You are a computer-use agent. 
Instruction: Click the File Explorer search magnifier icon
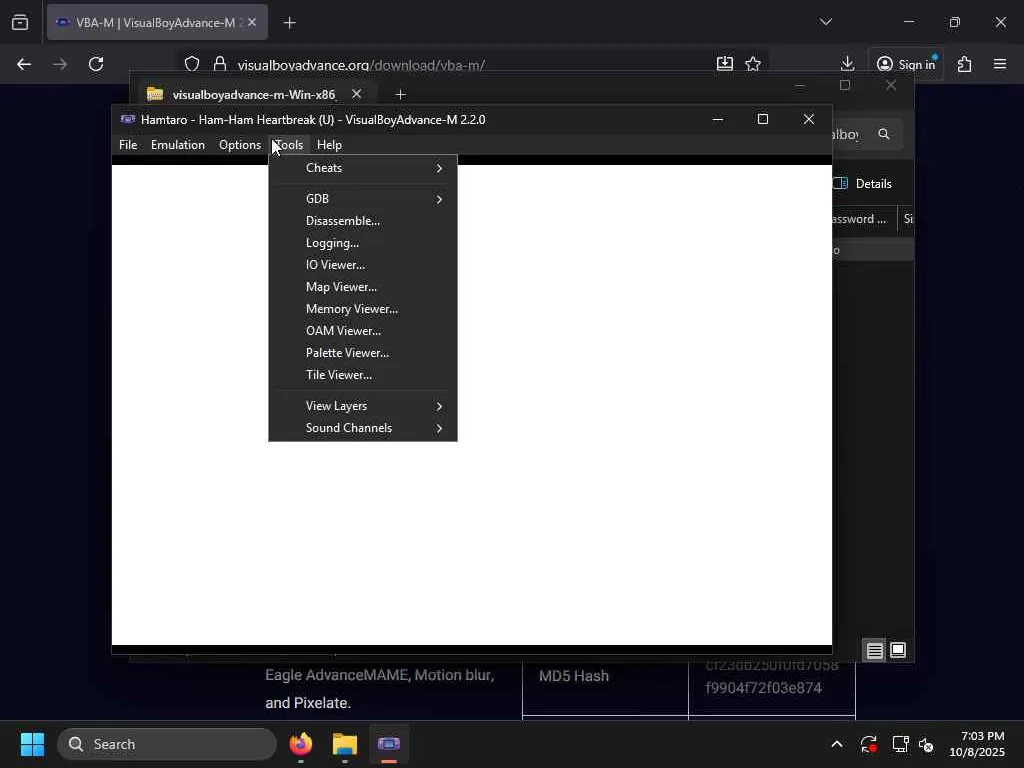coord(884,134)
